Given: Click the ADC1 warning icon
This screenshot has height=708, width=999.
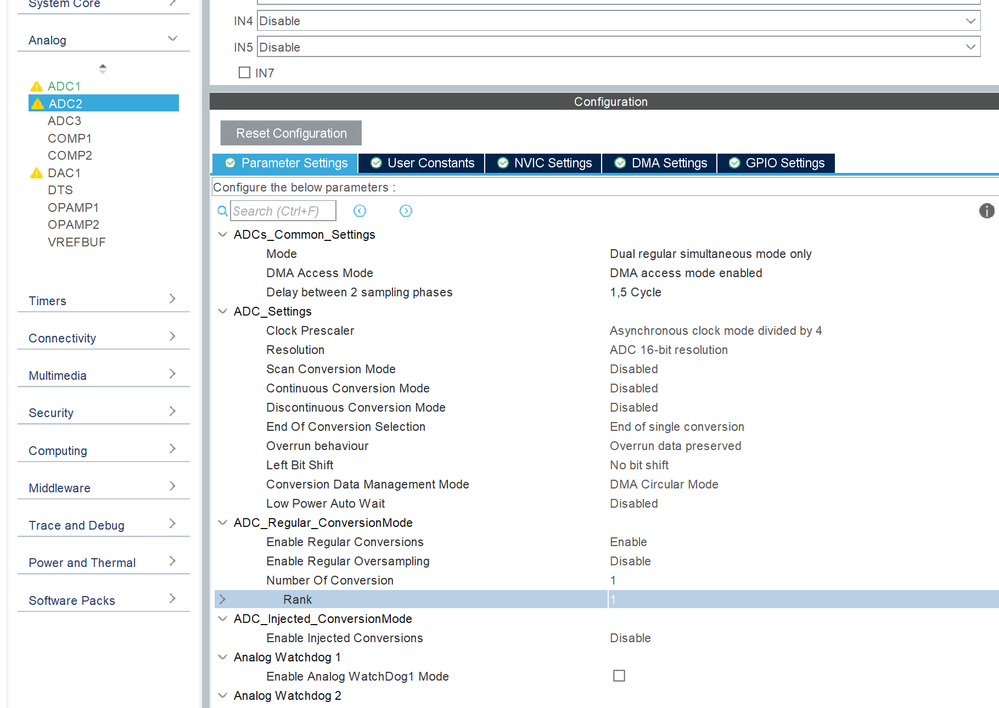Looking at the screenshot, I should point(36,86).
